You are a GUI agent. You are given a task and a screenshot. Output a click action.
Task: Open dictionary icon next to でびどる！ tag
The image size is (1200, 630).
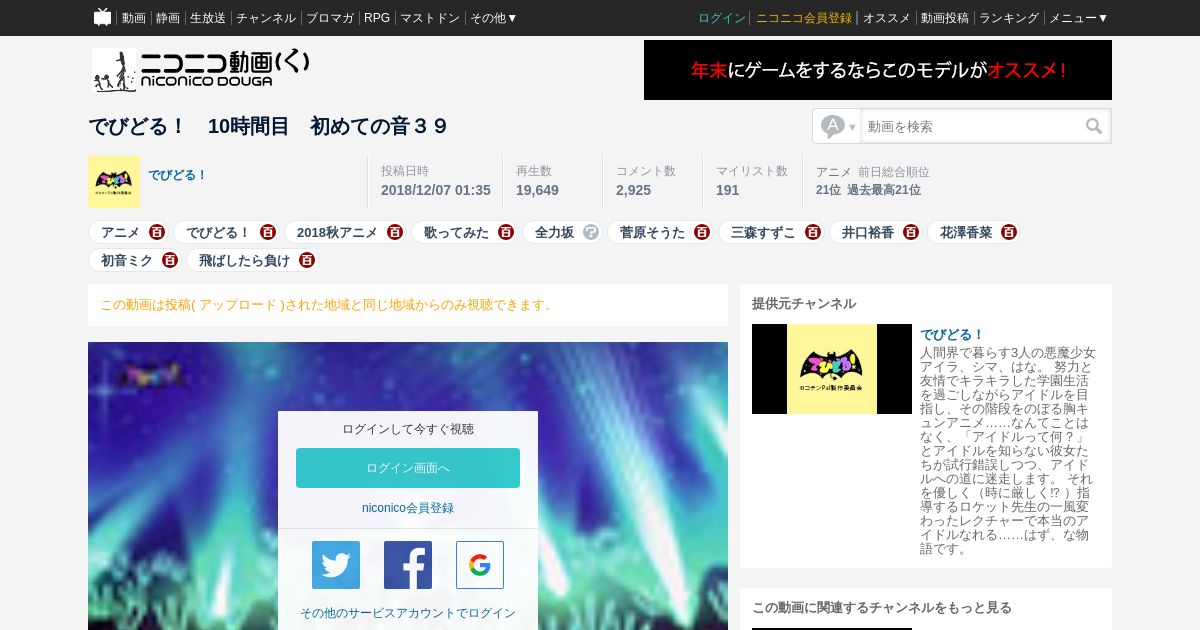click(268, 232)
